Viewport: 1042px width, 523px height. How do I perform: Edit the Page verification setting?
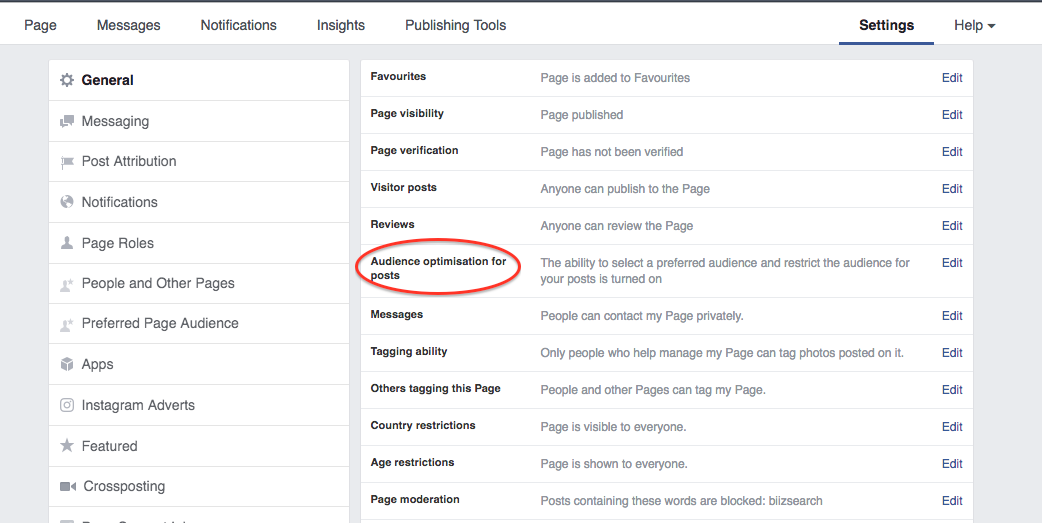pyautogui.click(x=952, y=152)
